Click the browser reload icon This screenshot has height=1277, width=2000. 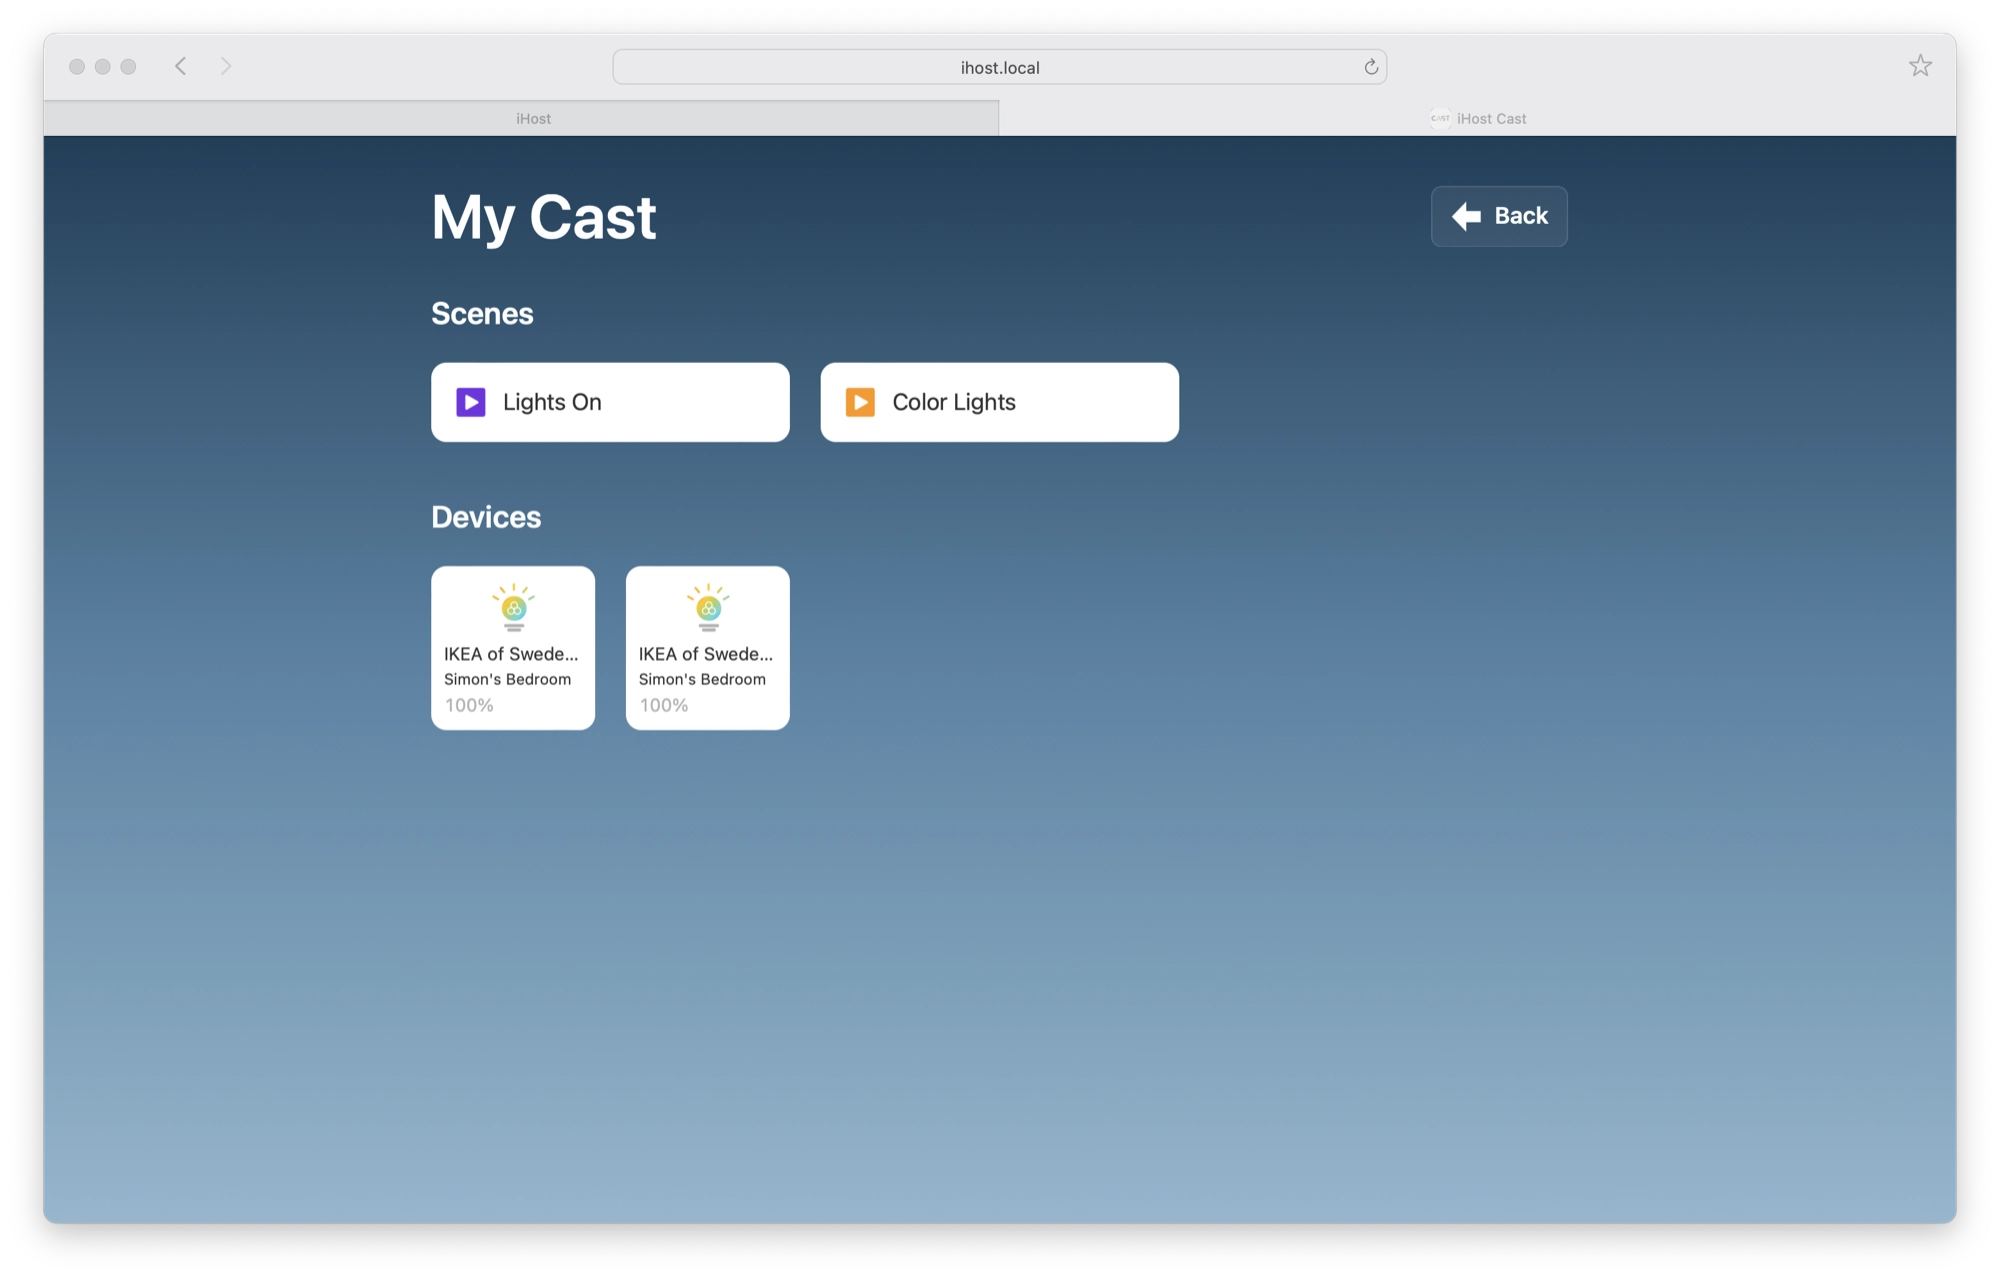1371,67
